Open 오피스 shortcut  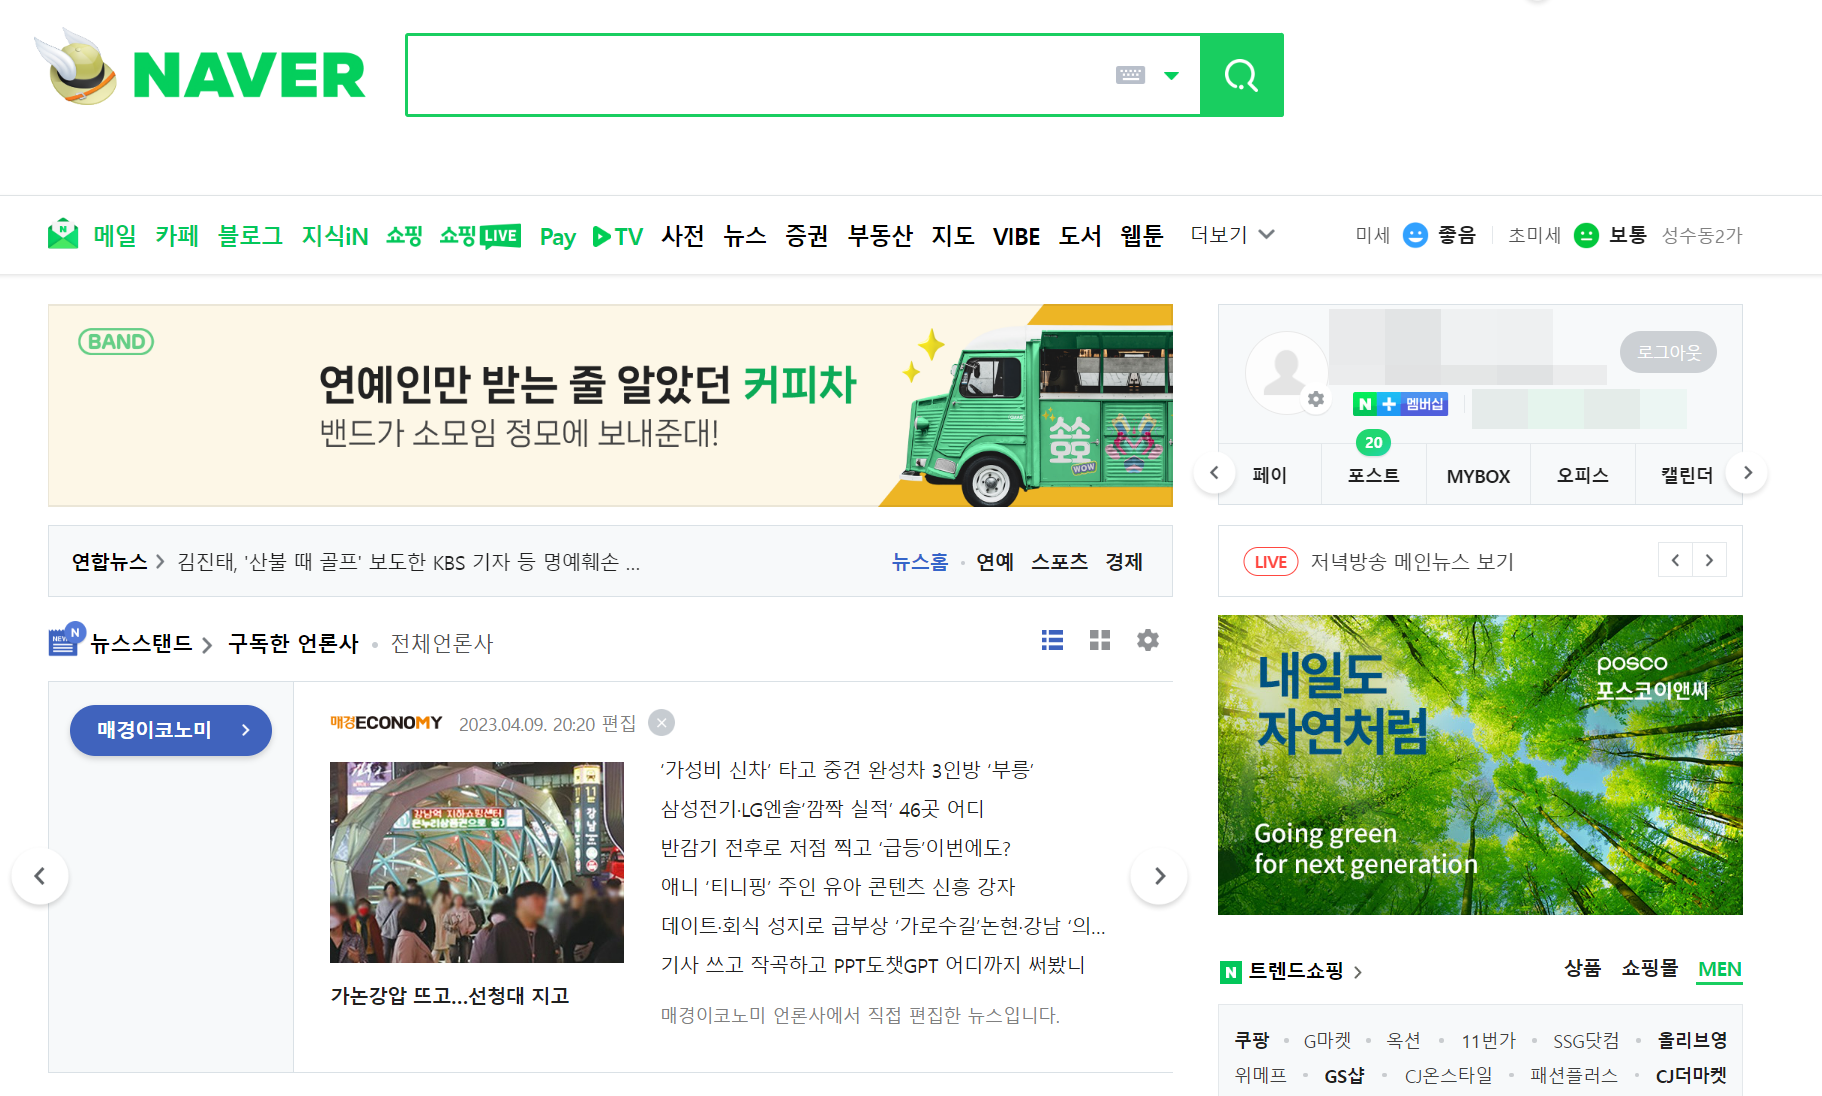pos(1582,476)
